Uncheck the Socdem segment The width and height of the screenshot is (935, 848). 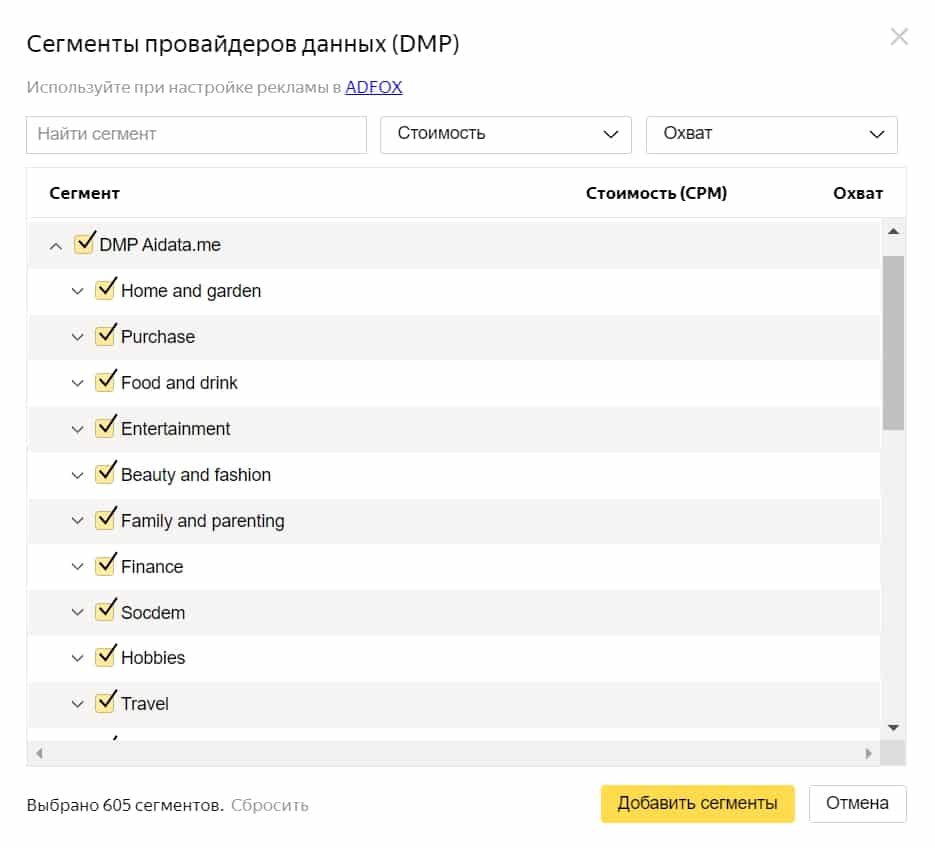pyautogui.click(x=106, y=611)
